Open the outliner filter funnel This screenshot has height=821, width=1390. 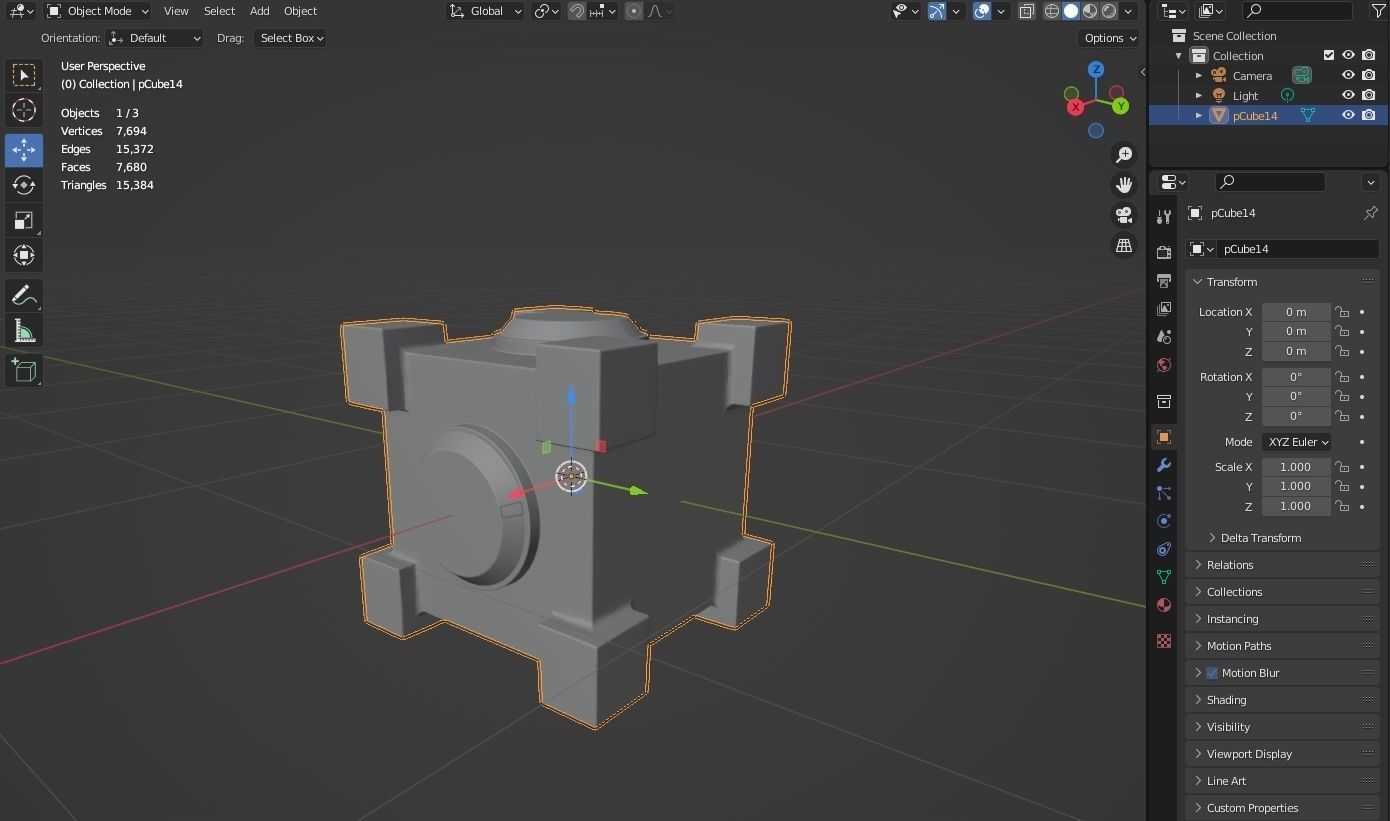(x=1378, y=11)
